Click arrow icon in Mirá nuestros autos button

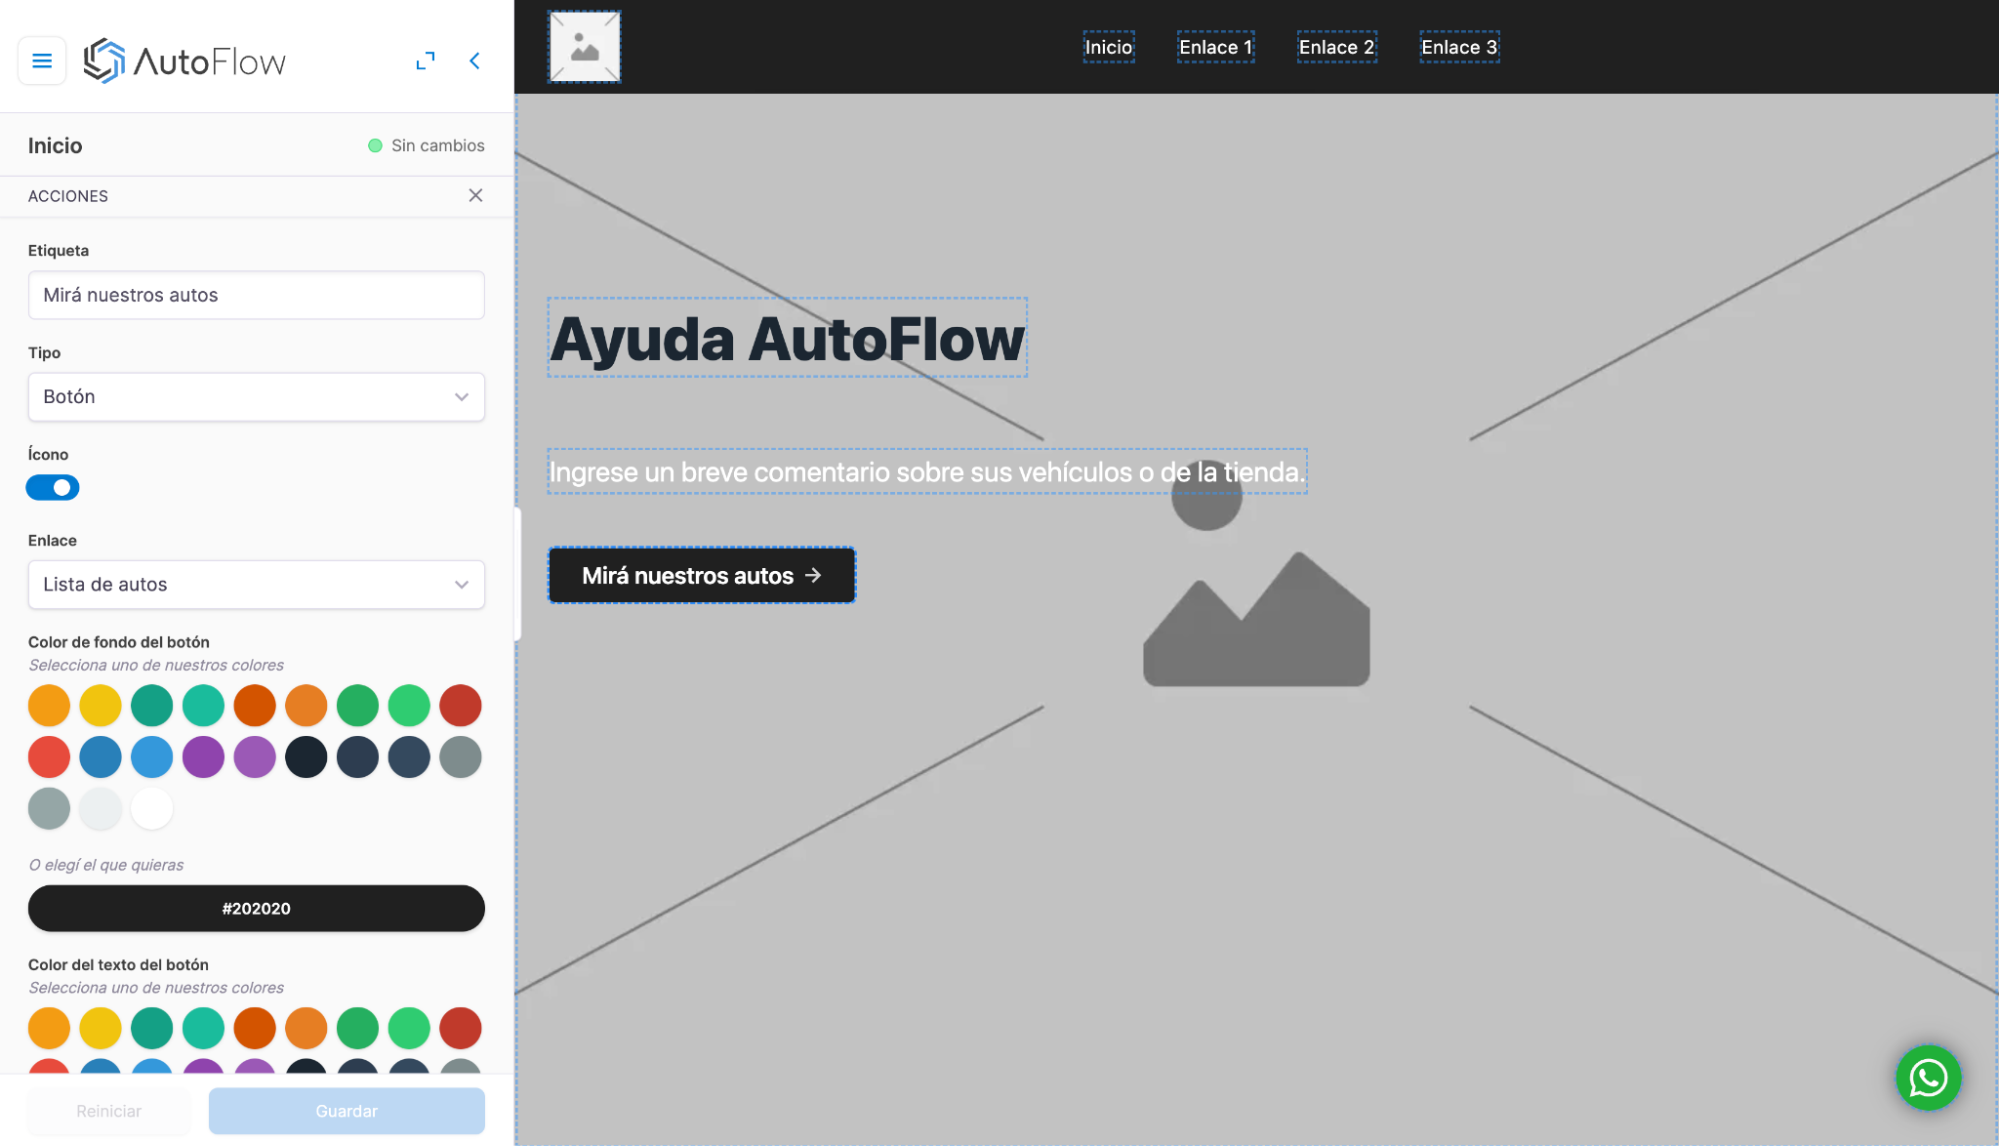(813, 575)
